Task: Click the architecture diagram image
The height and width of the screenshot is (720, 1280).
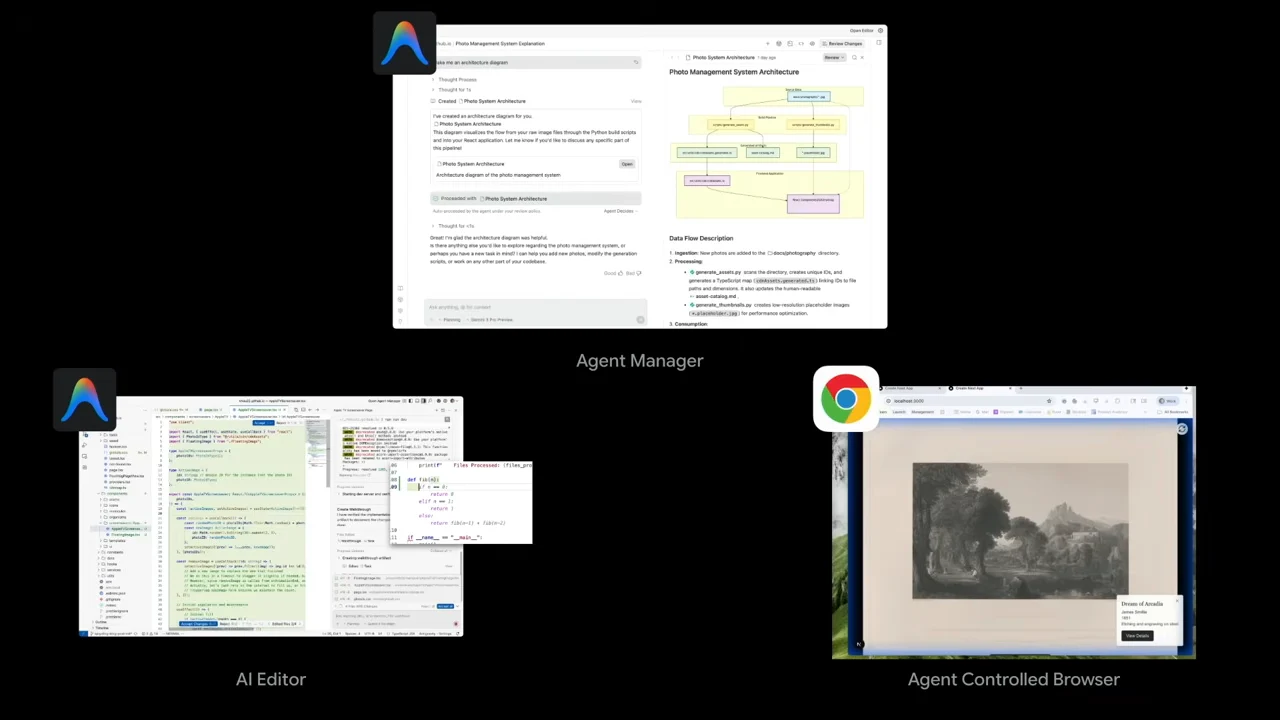Action: point(770,152)
